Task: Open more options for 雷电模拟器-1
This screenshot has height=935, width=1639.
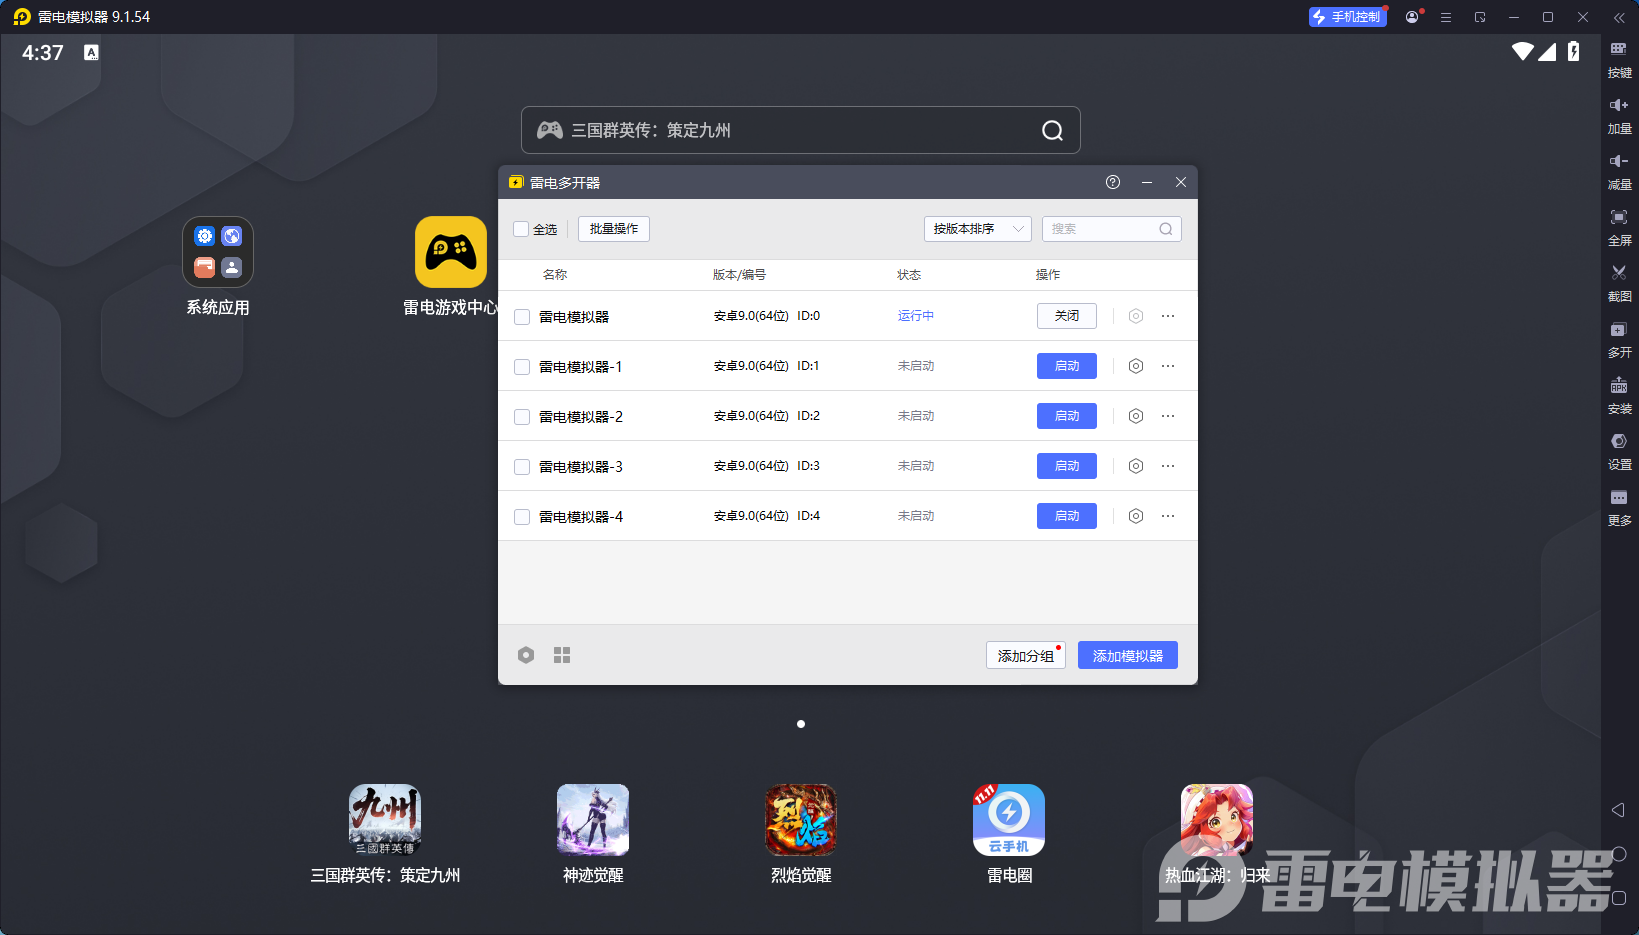Action: tap(1168, 366)
